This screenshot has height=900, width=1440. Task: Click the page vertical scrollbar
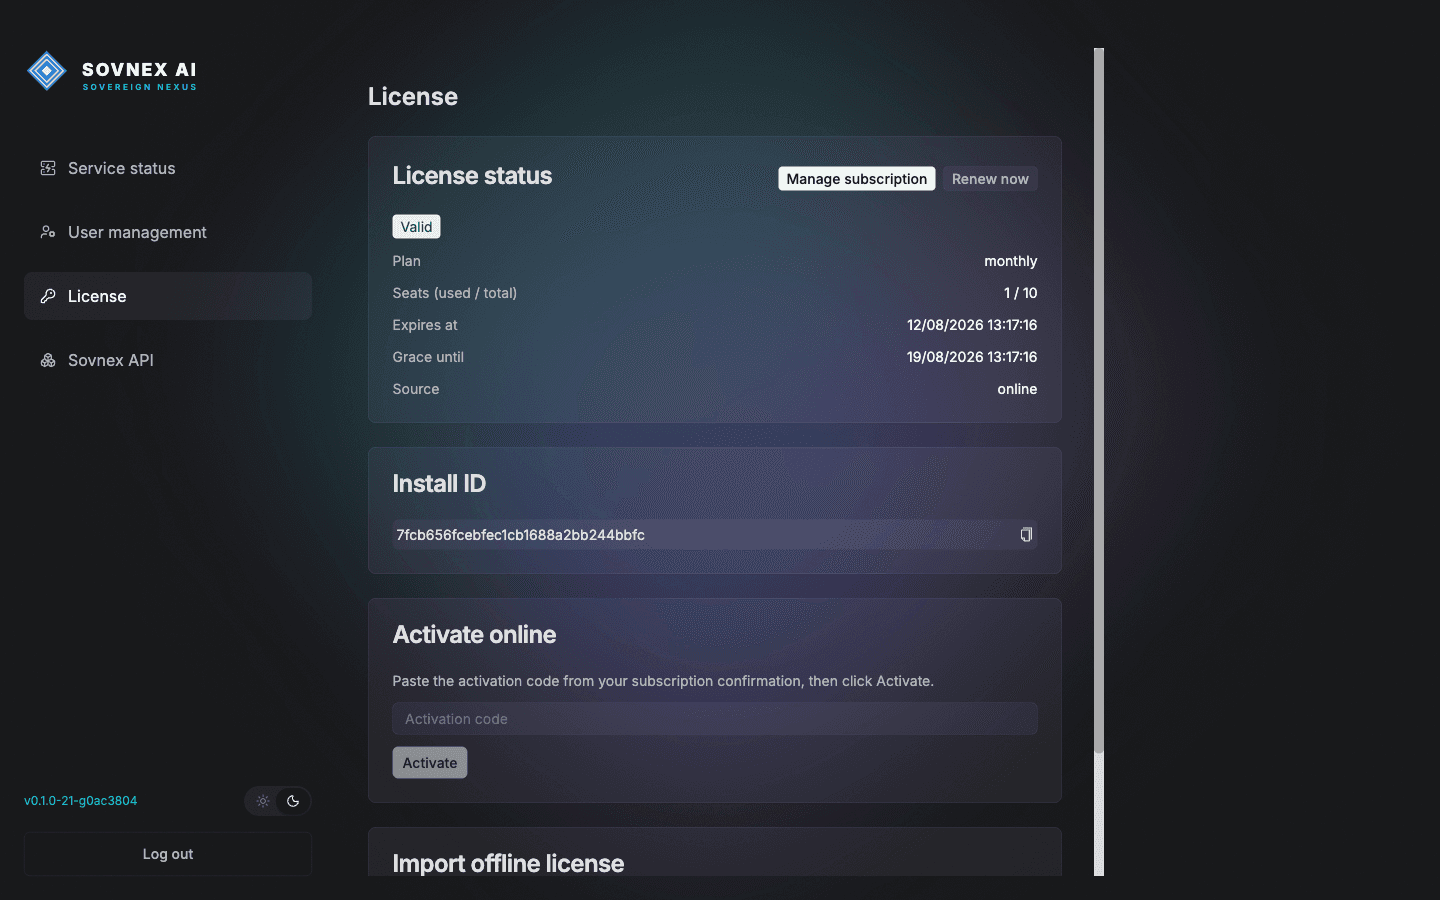pos(1099,400)
